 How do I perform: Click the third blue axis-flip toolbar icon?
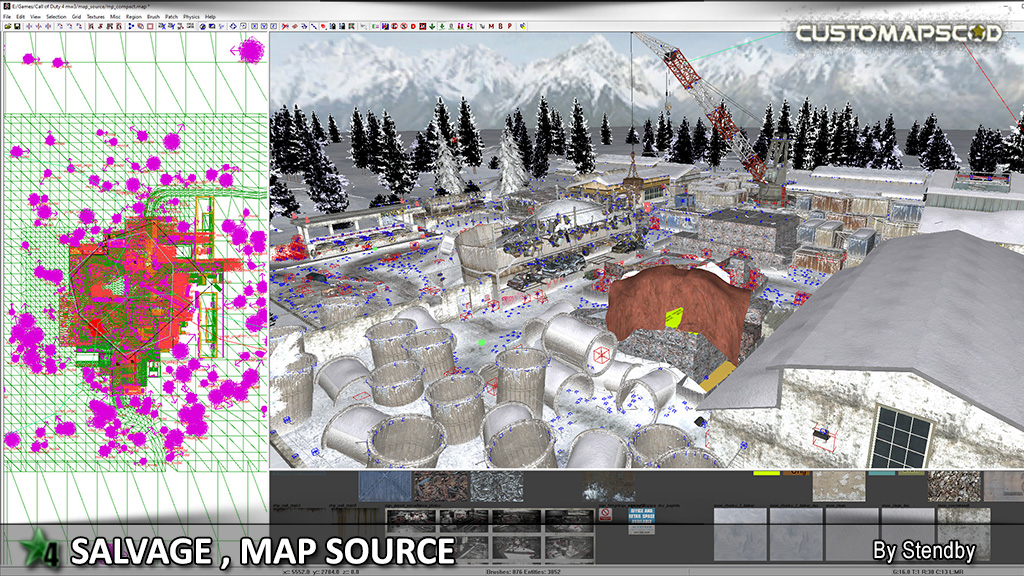pos(48,26)
